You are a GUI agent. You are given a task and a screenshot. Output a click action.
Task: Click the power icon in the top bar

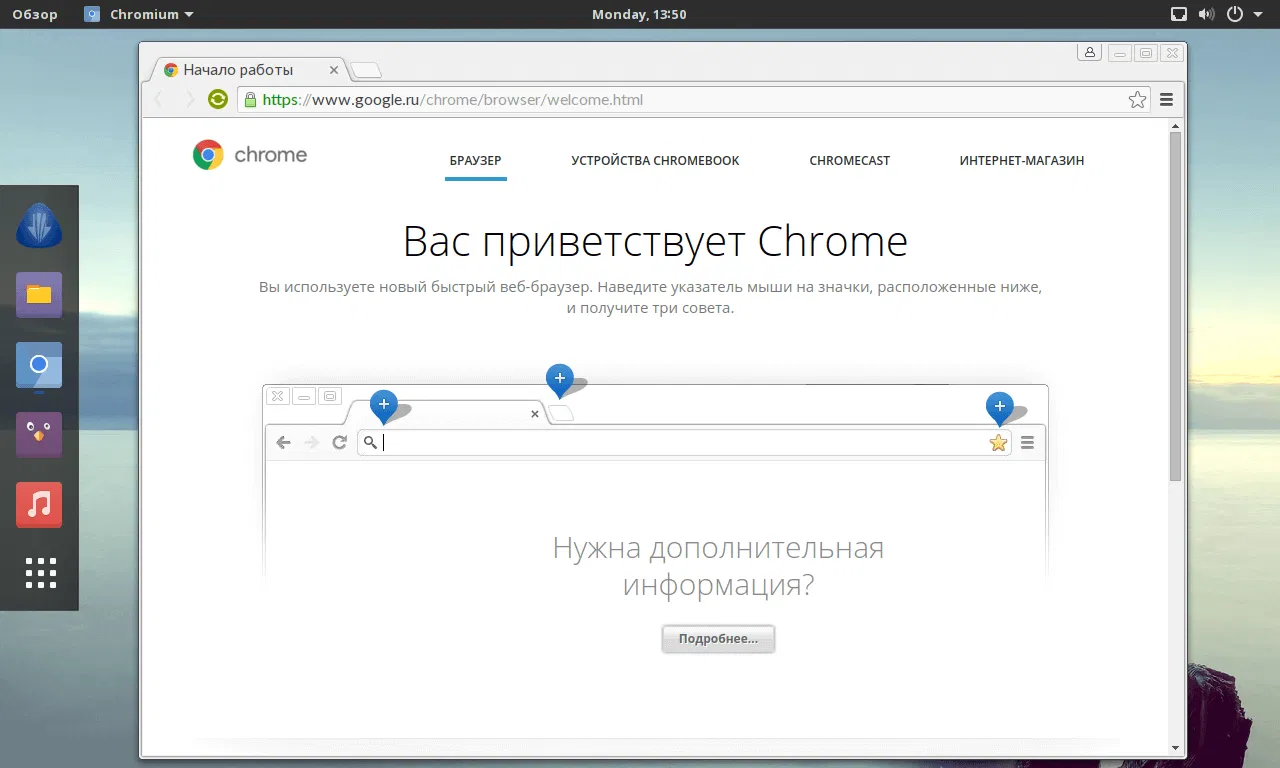(1235, 14)
